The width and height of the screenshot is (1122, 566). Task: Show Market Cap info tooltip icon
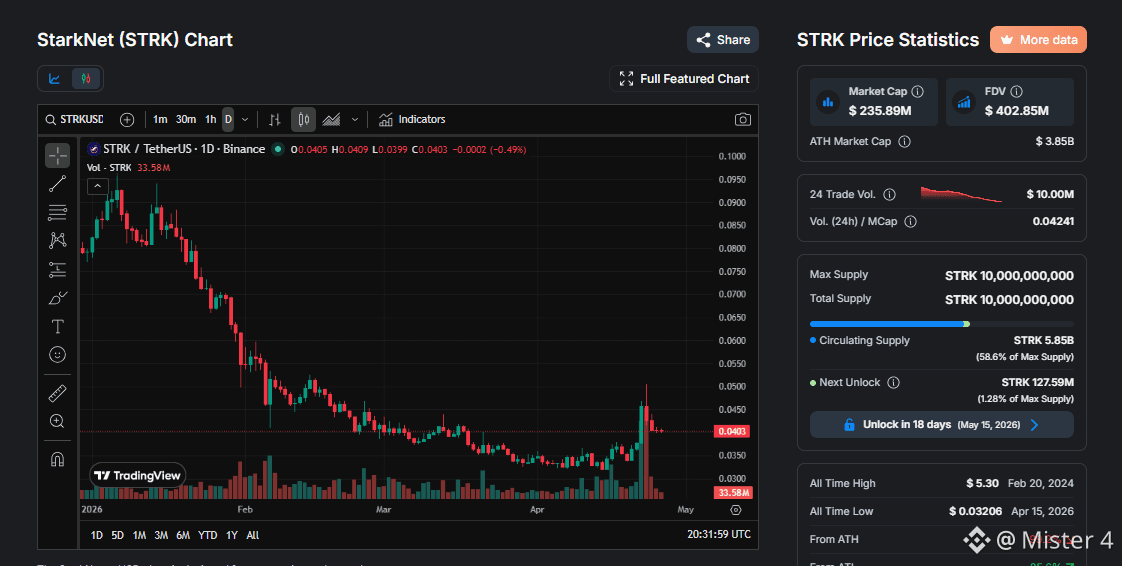tap(917, 92)
